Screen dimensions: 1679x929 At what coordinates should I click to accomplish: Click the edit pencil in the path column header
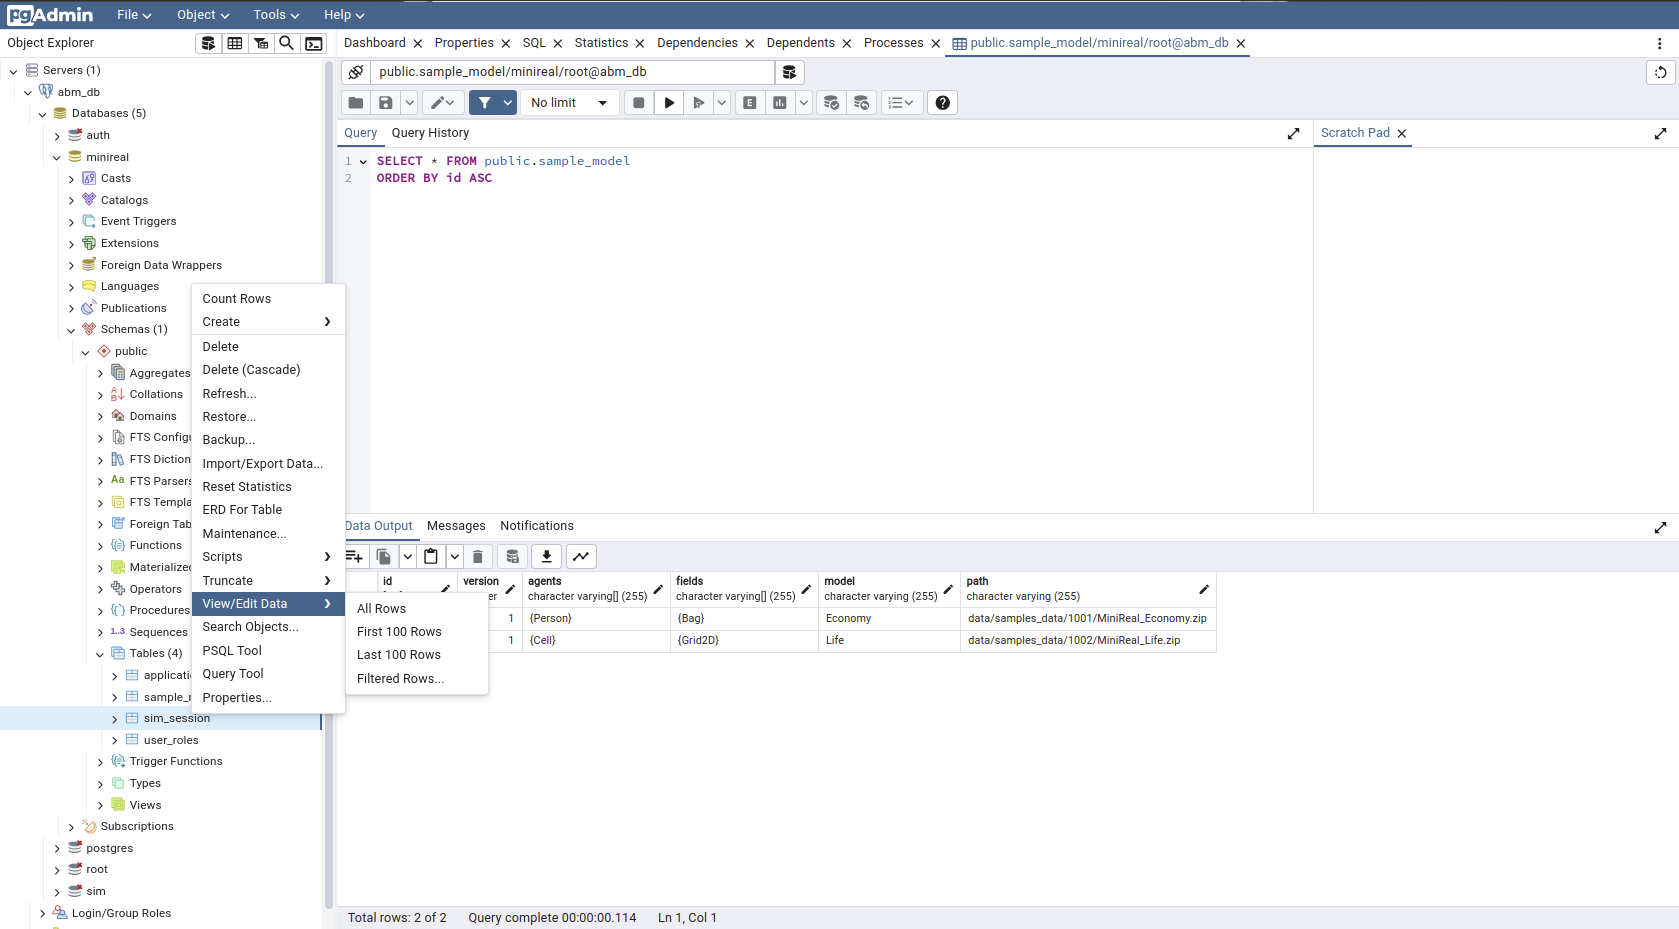(1204, 589)
